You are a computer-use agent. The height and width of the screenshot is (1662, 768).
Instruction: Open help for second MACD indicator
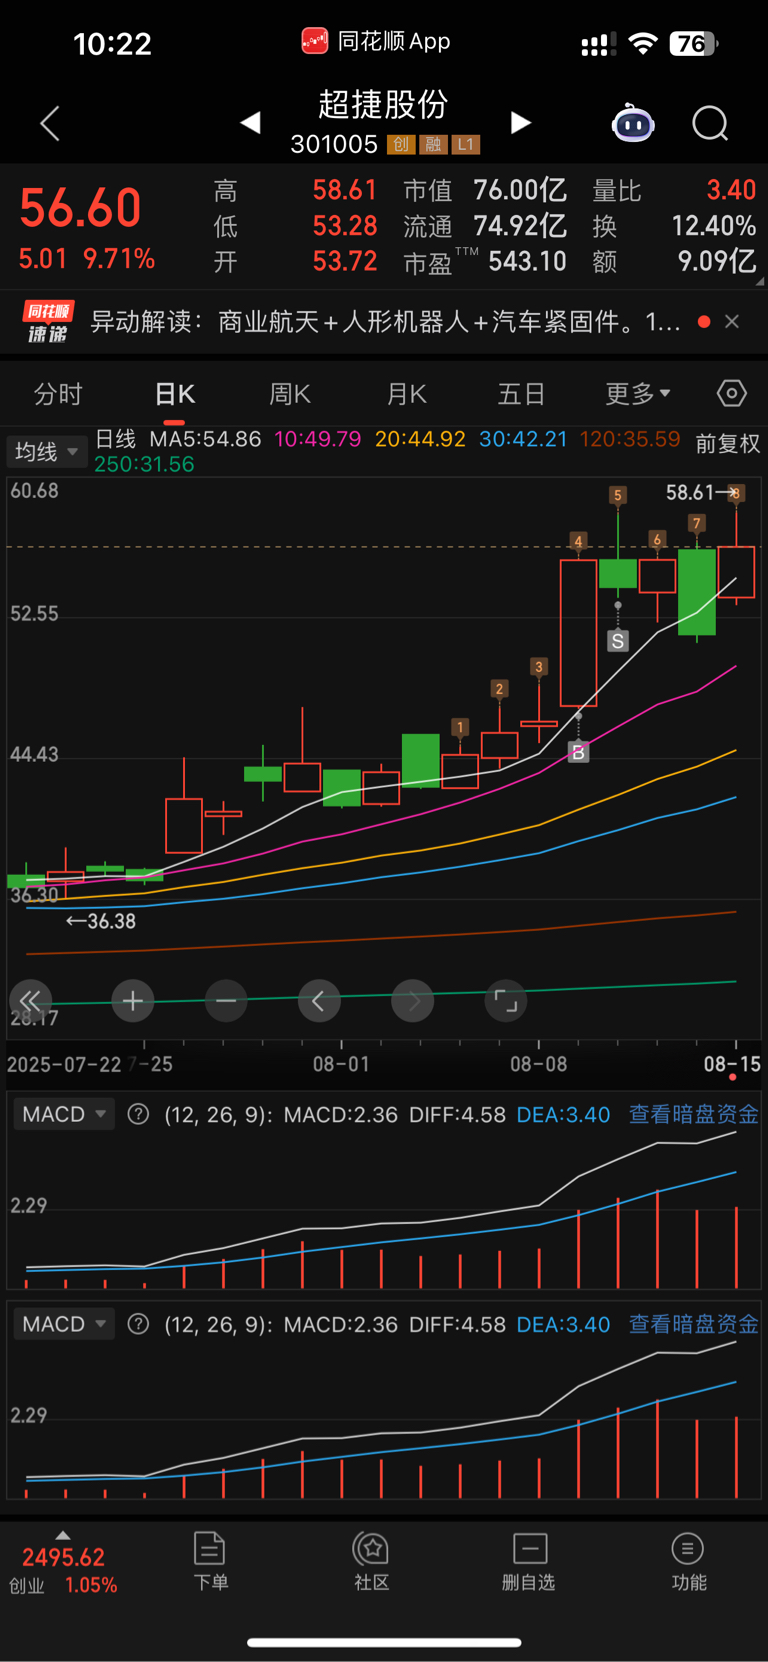point(139,1324)
